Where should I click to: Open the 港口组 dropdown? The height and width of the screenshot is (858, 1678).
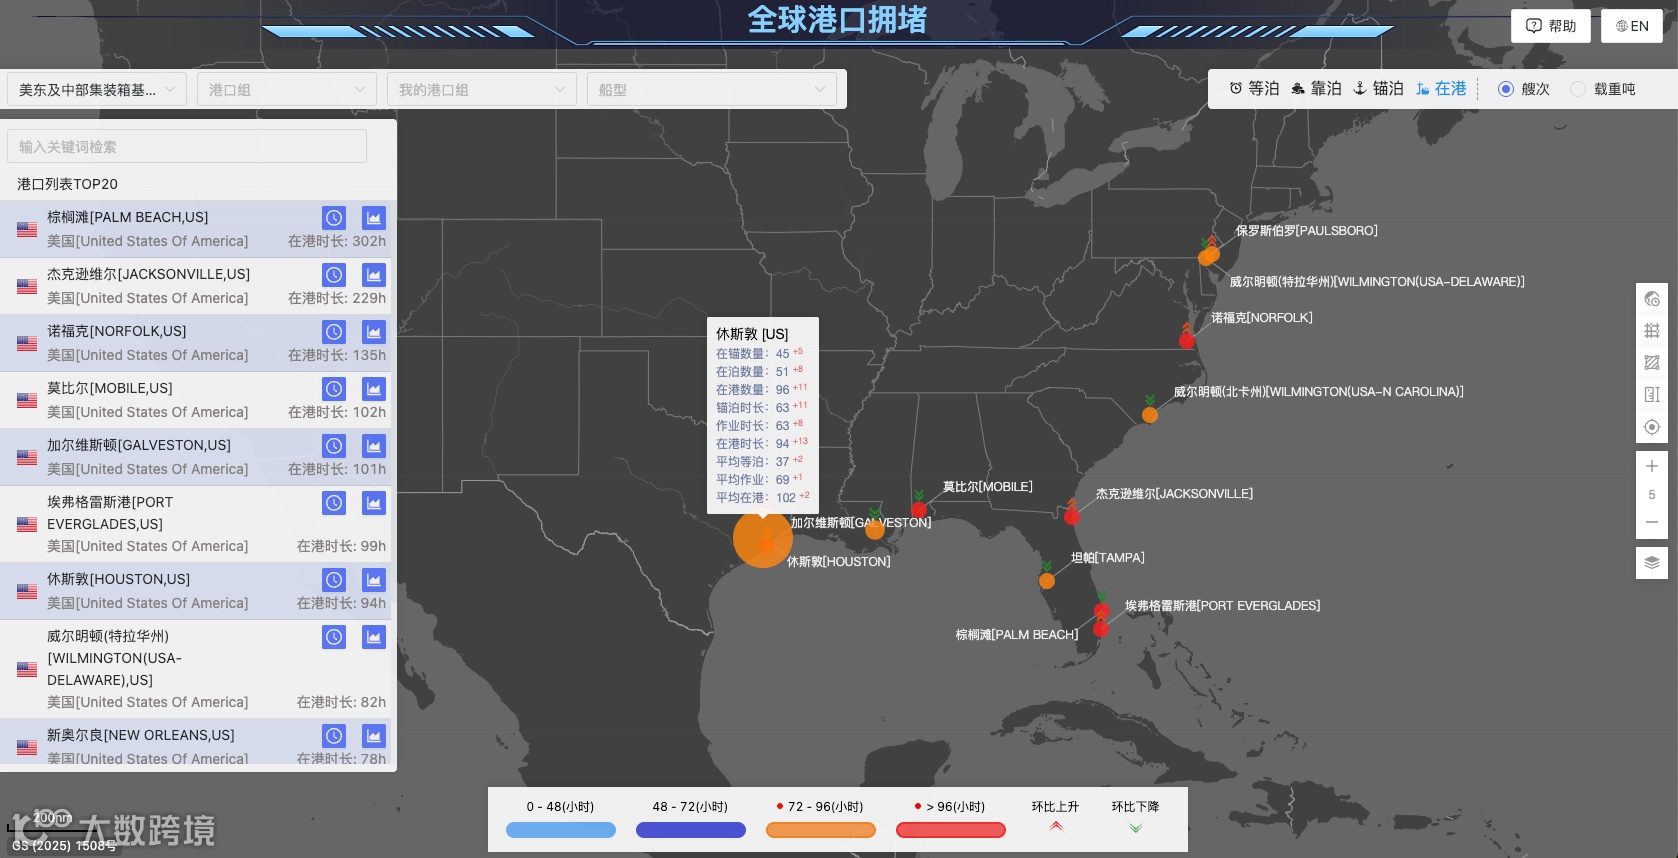coord(287,89)
